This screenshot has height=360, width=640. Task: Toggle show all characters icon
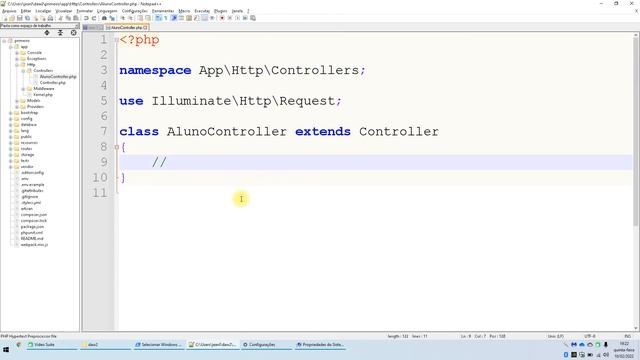pyautogui.click(x=166, y=18)
